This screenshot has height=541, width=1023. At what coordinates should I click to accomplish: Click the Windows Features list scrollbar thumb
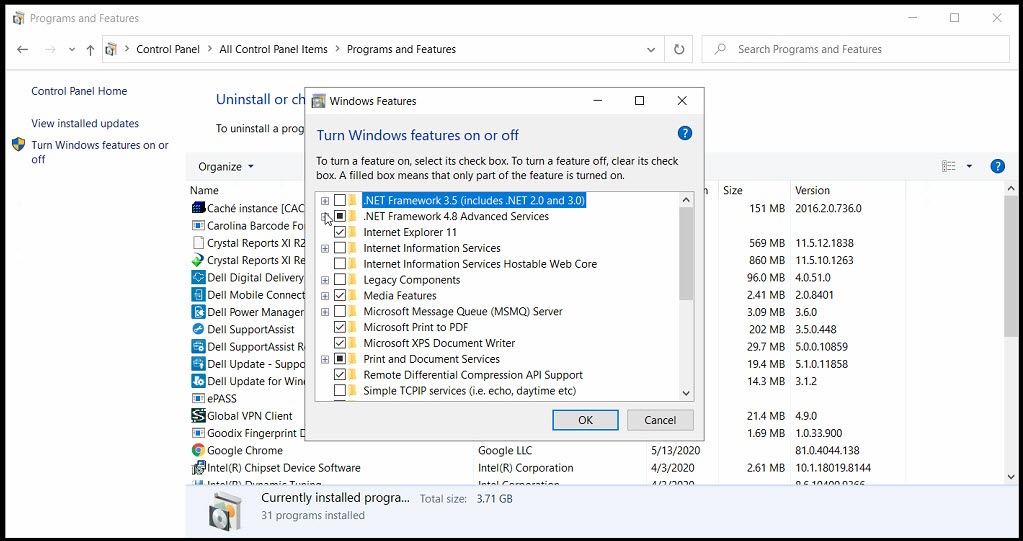pos(686,255)
